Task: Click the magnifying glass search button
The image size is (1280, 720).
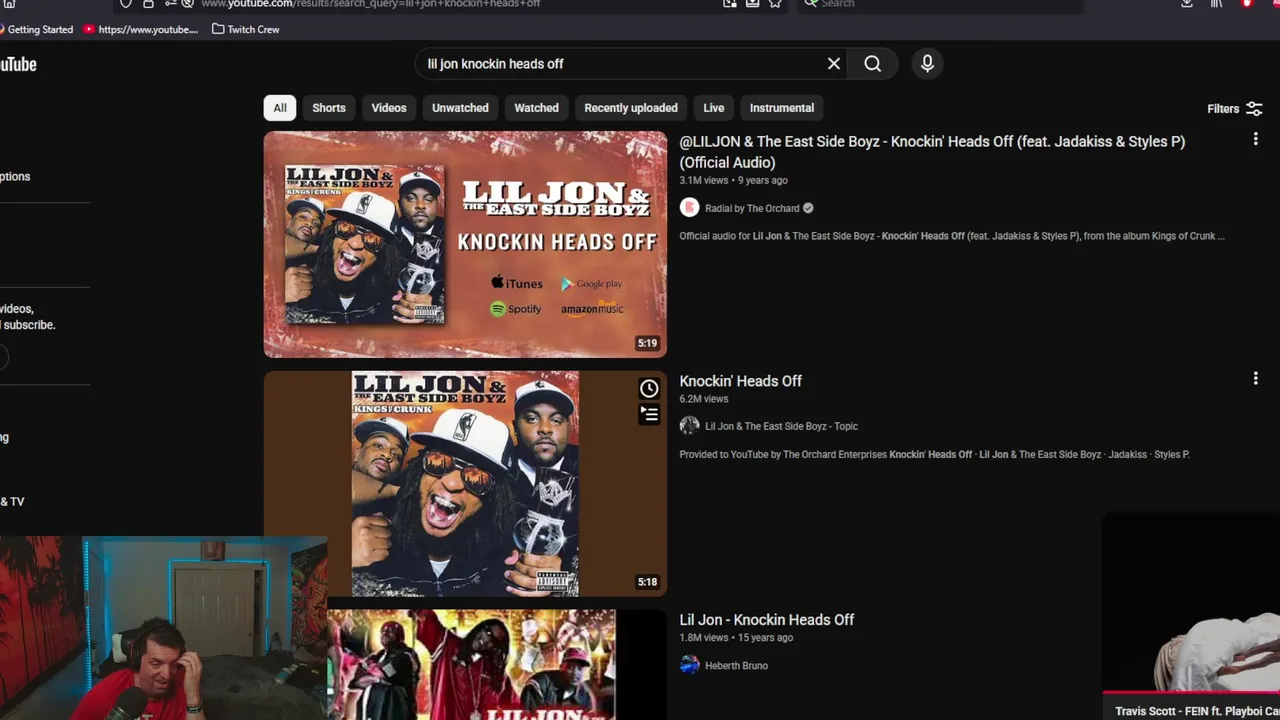Action: point(873,64)
